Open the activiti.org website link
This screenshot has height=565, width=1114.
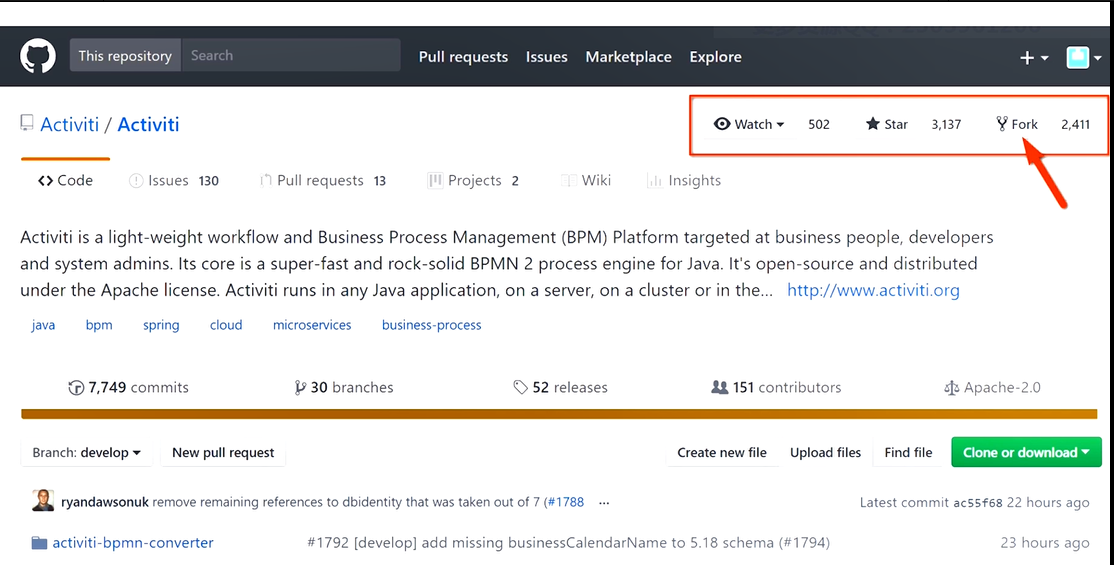click(x=873, y=291)
